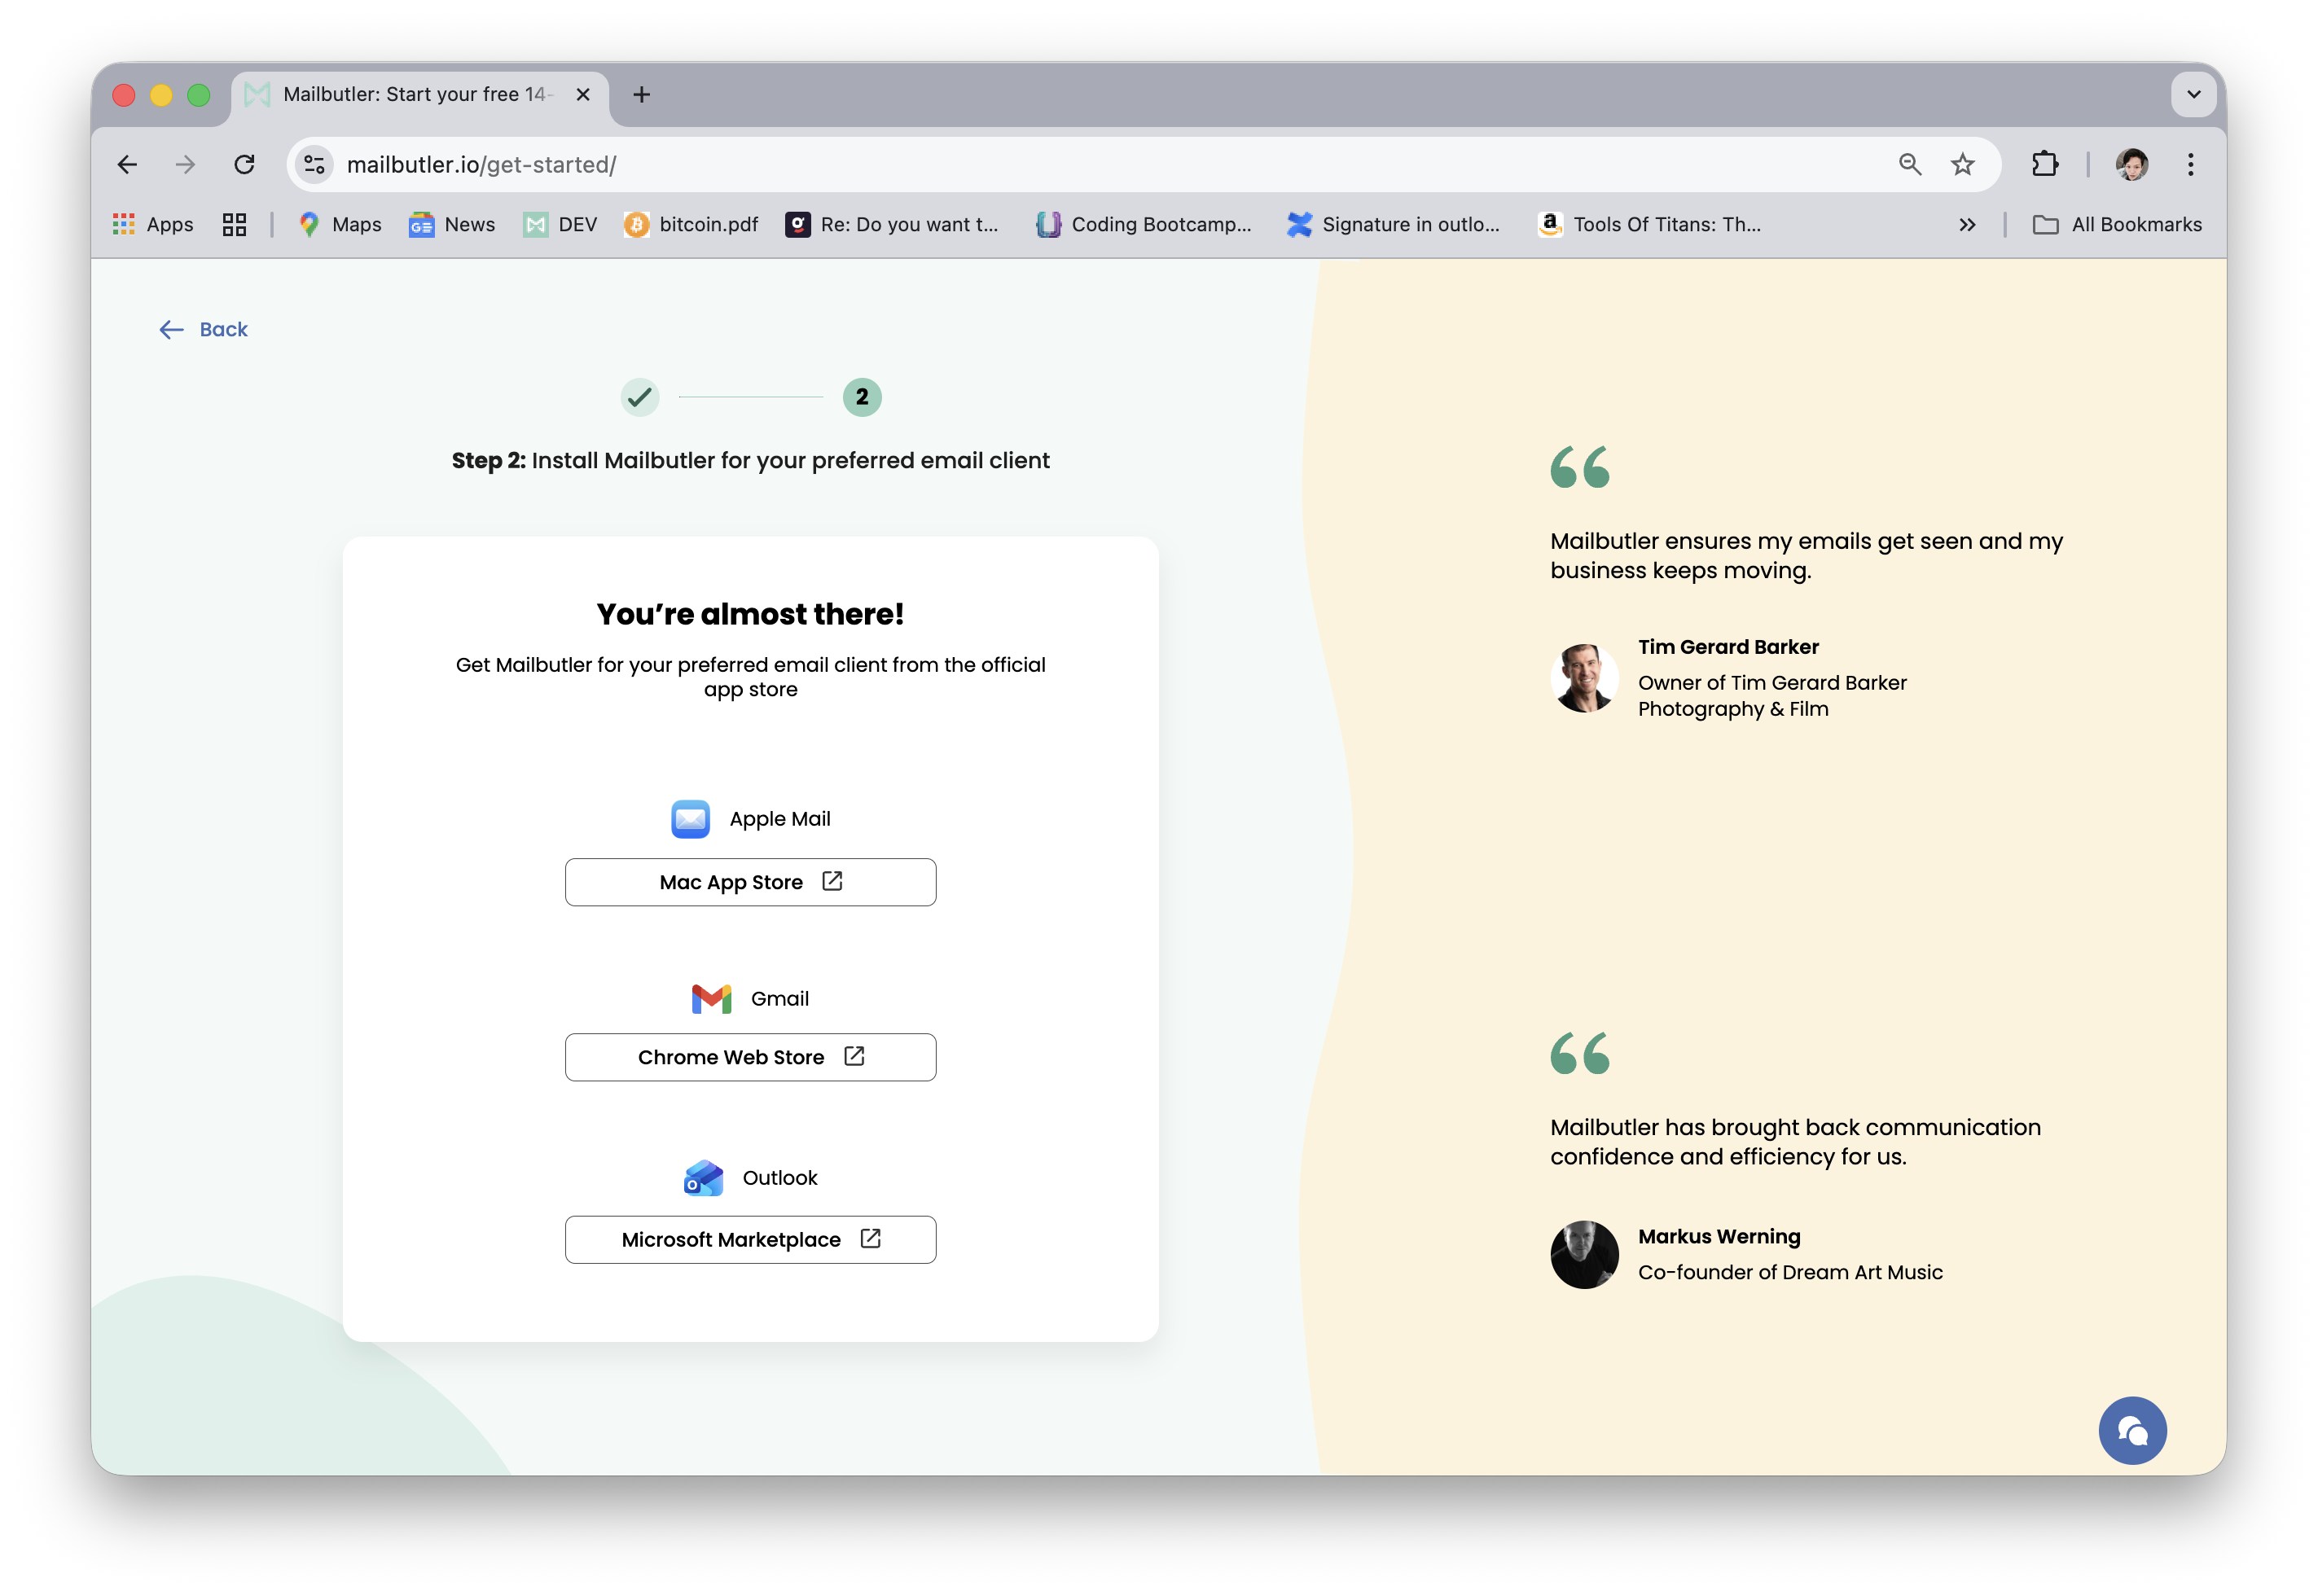
Task: Open the chat support bubble
Action: click(2132, 1430)
